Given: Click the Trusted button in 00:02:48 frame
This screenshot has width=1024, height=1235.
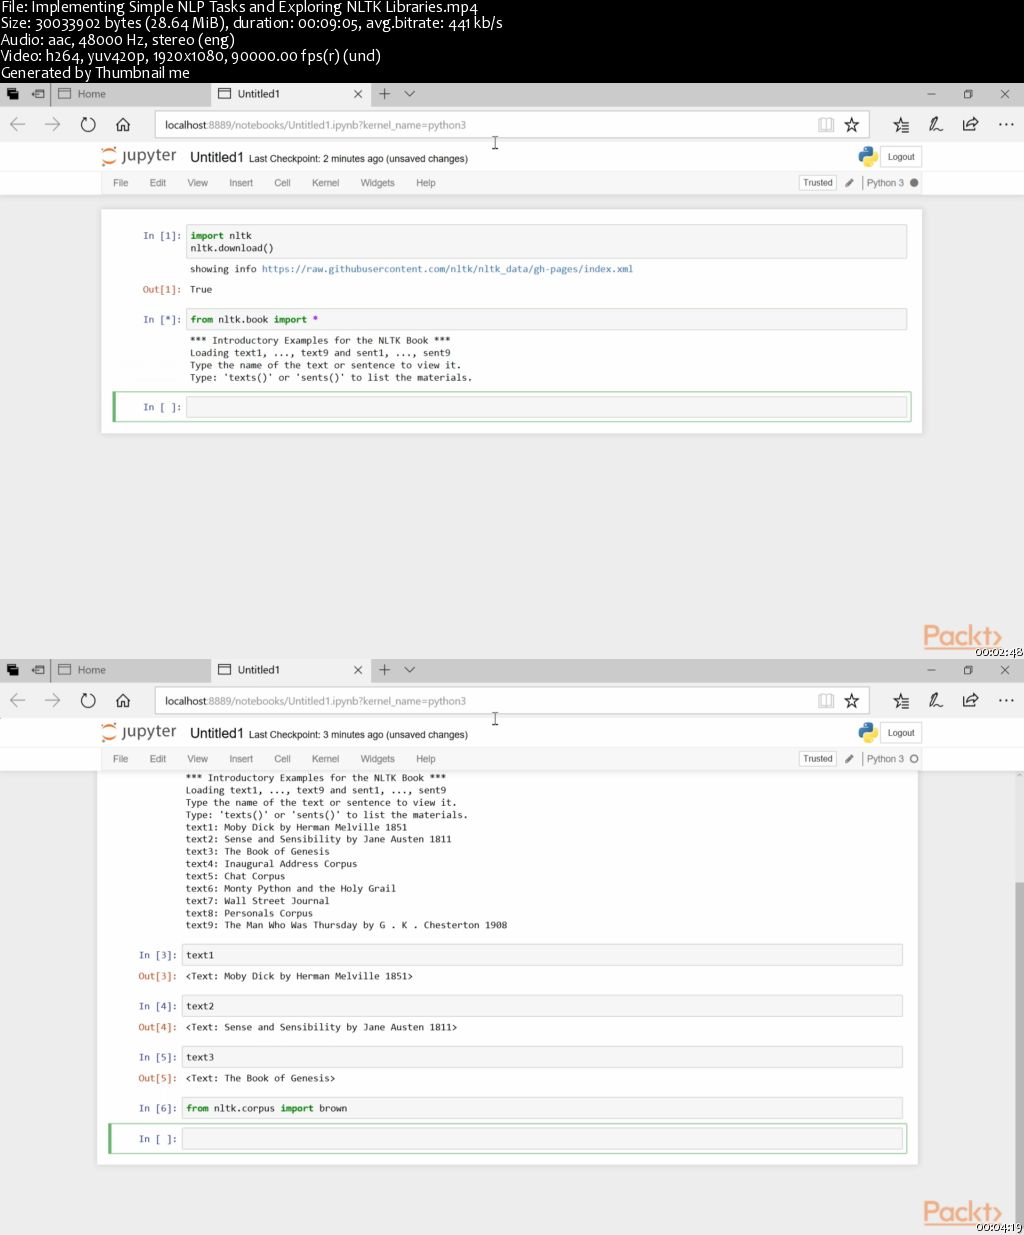Looking at the screenshot, I should pos(818,183).
